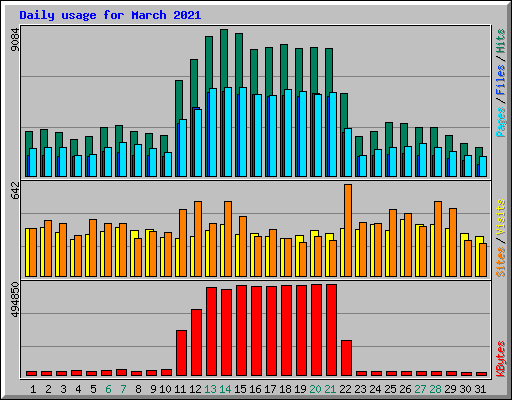
Task: Click day label 8 on the x-axis
Action: [x=138, y=389]
